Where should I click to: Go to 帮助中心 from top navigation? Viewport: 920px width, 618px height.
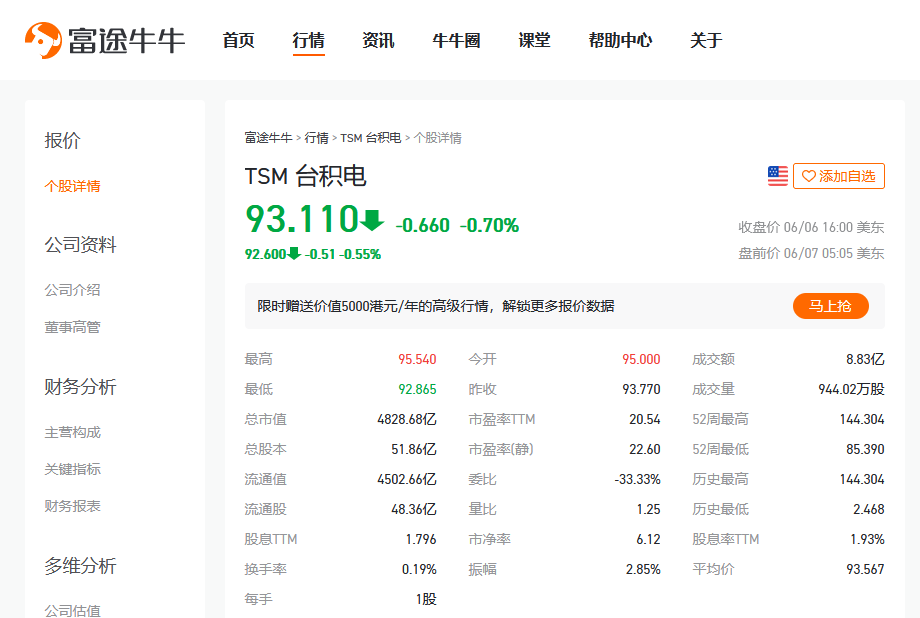619,40
